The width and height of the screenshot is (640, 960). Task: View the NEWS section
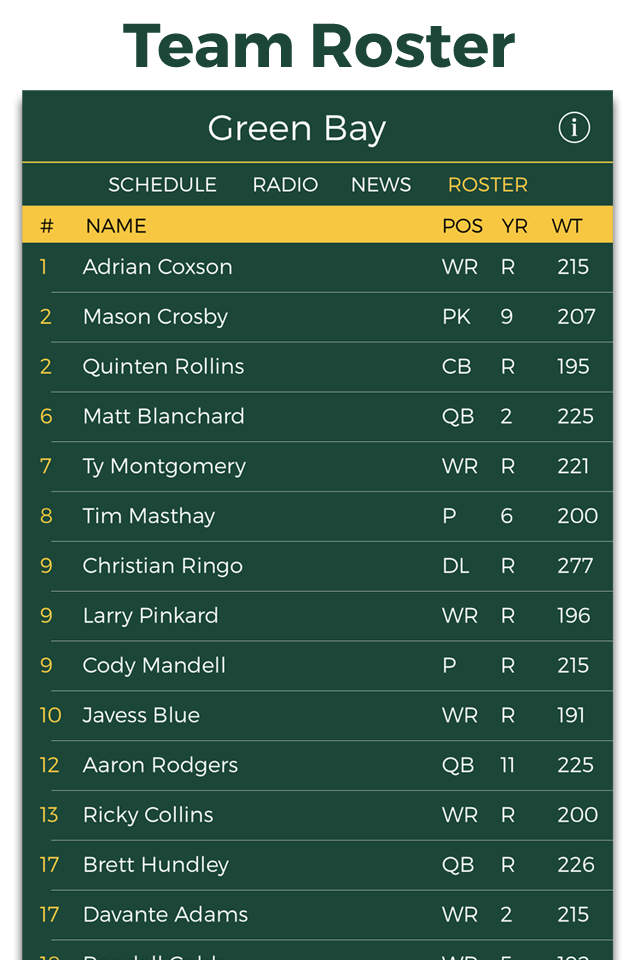[380, 184]
